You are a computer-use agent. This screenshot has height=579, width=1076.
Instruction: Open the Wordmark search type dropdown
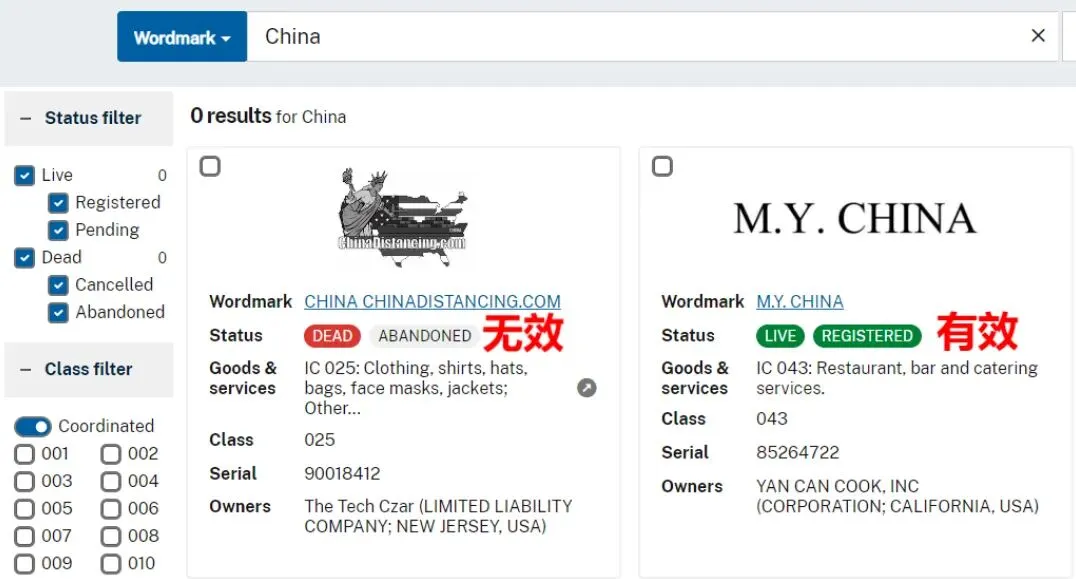(182, 36)
